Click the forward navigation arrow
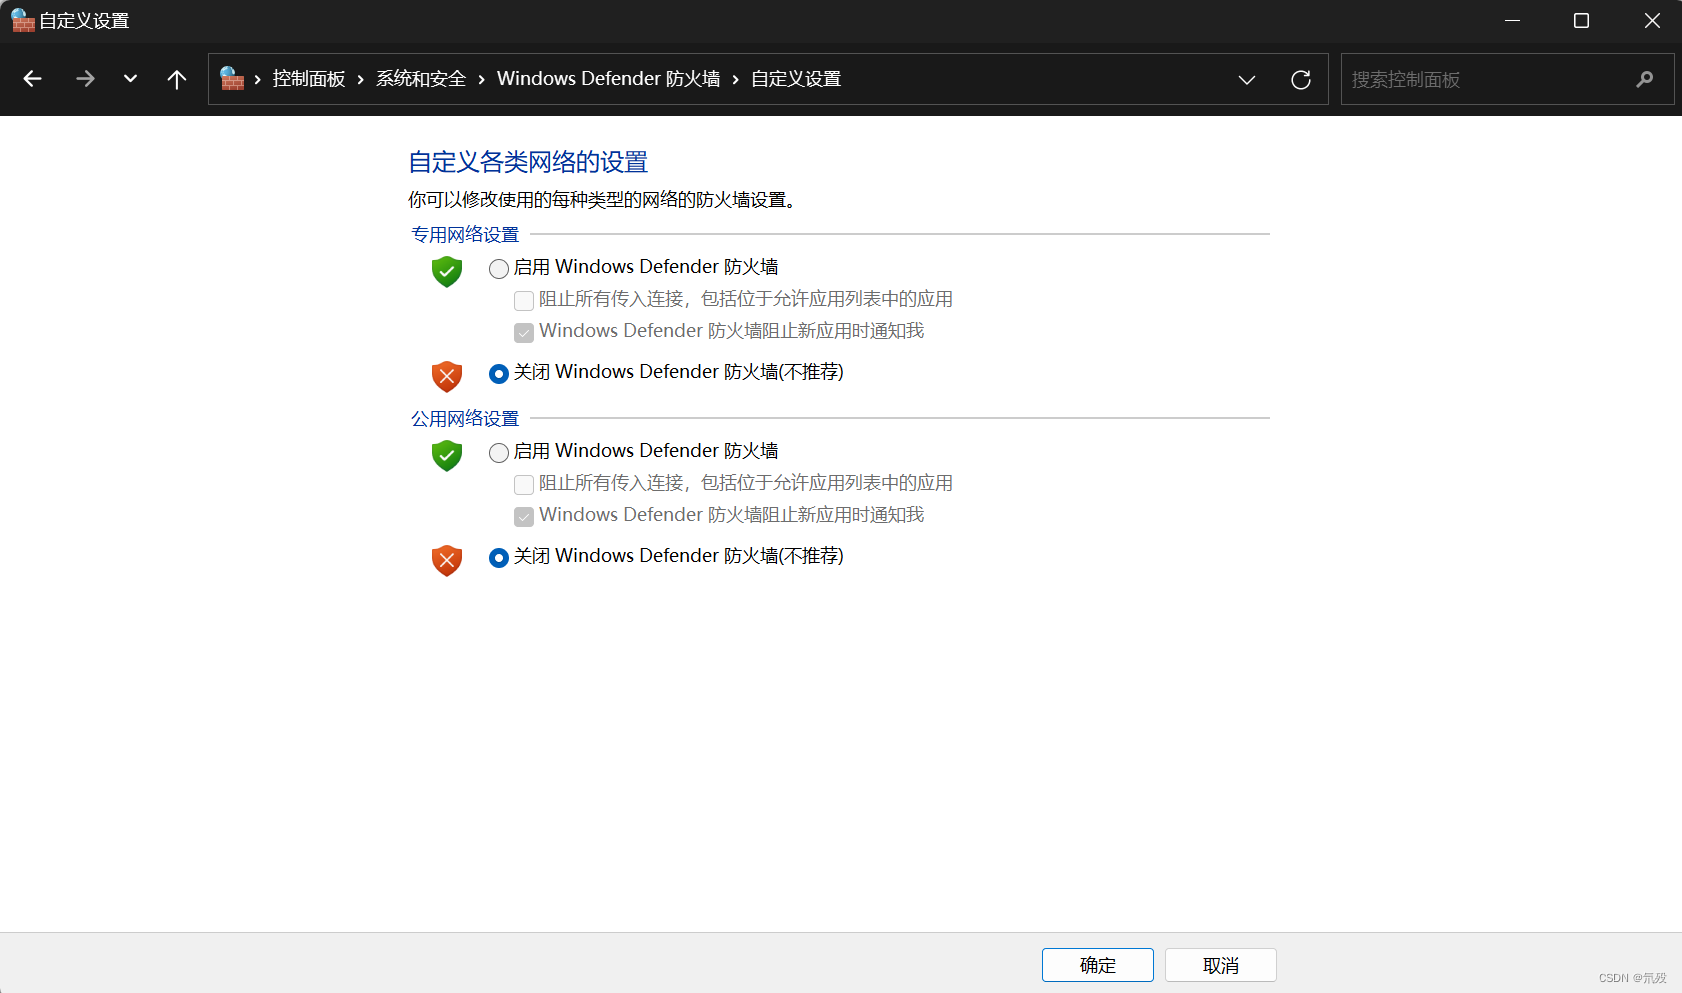 (85, 79)
